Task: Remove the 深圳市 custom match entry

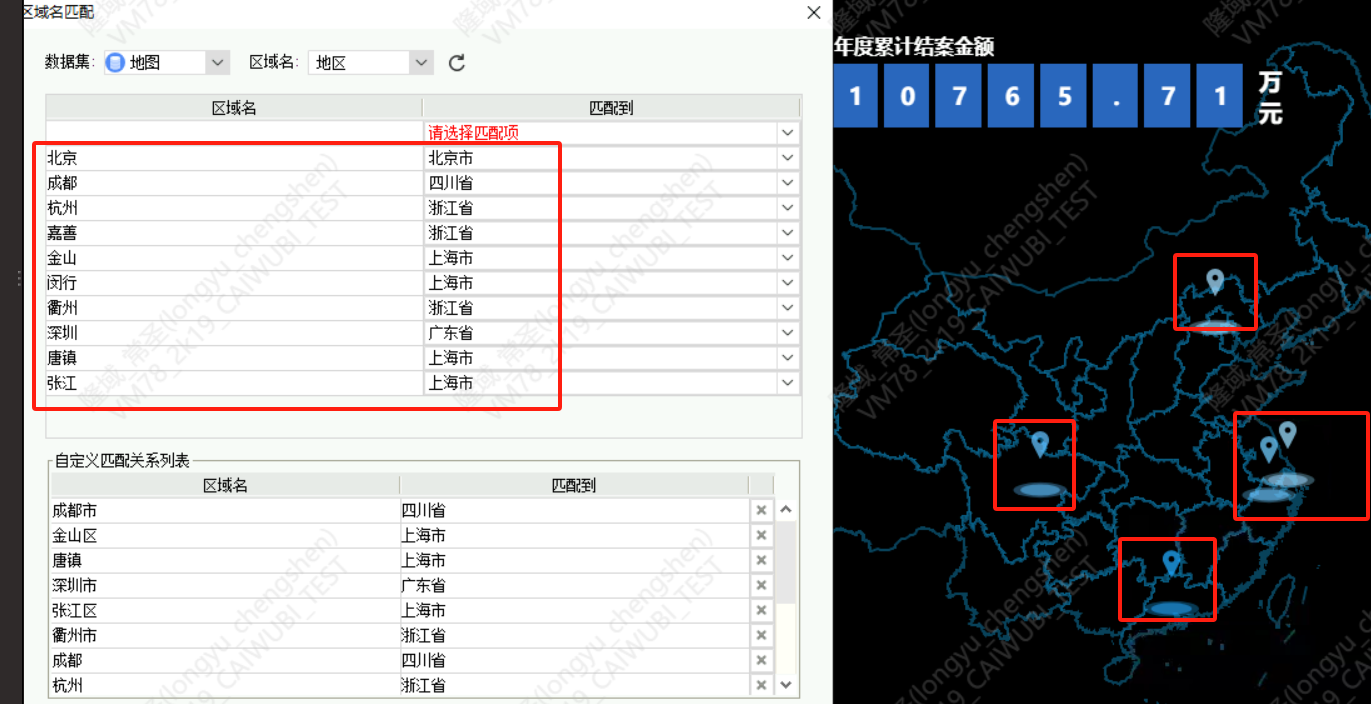Action: (761, 585)
